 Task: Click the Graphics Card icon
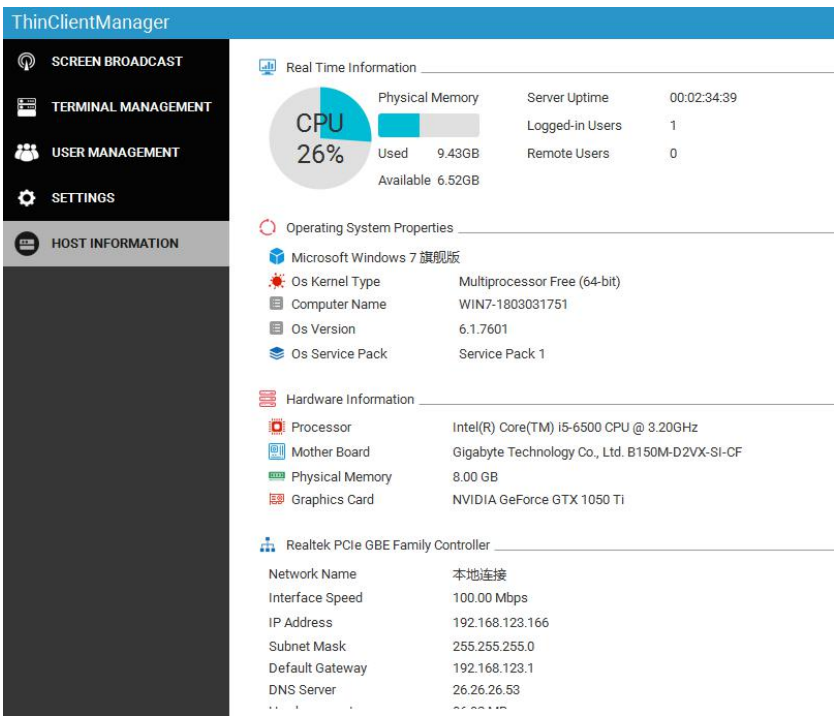[x=277, y=500]
